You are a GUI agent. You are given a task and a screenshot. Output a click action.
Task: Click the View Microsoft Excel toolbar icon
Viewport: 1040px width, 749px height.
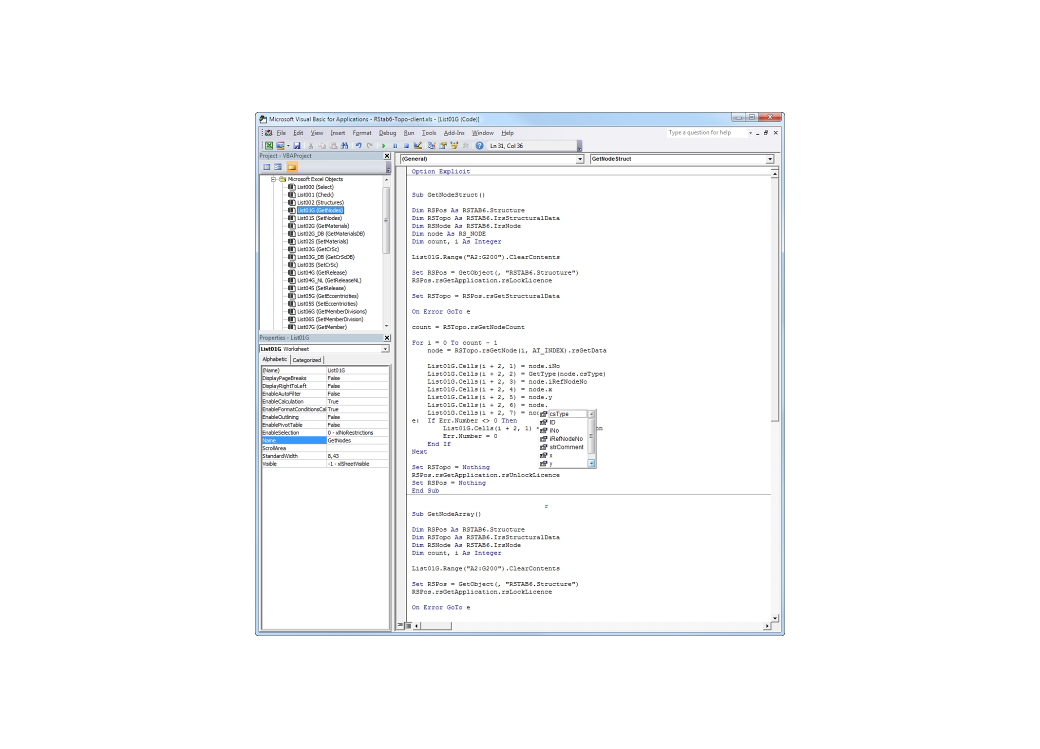[x=267, y=145]
